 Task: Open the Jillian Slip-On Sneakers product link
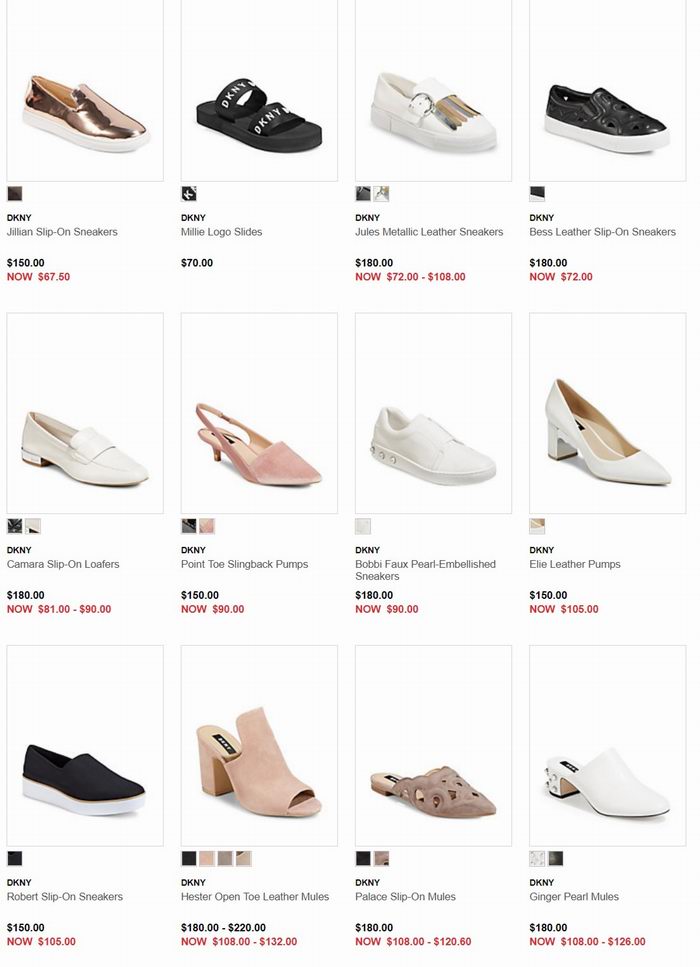tap(62, 232)
